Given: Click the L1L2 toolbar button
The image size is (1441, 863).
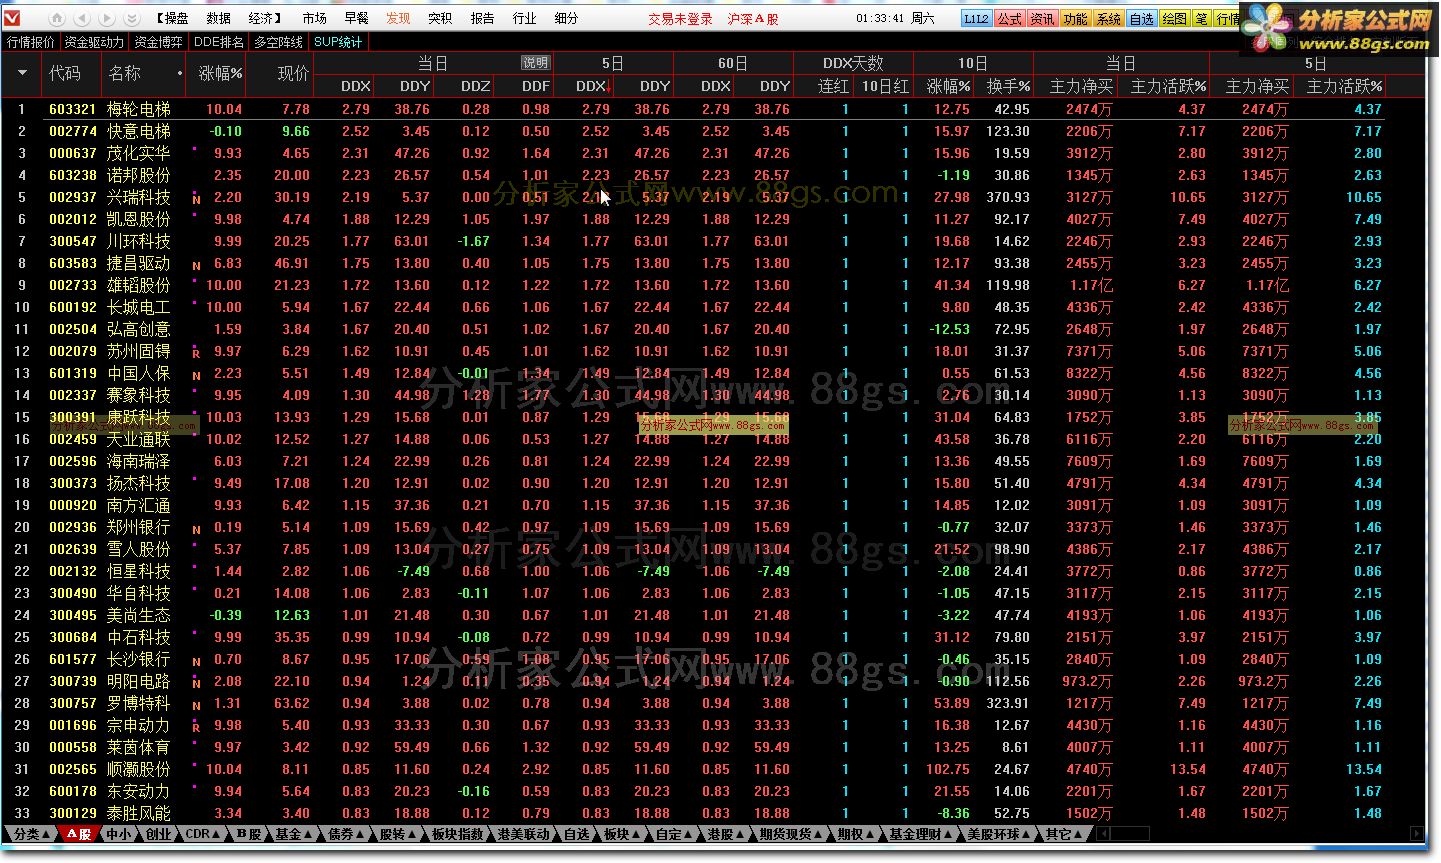Looking at the screenshot, I should [976, 18].
